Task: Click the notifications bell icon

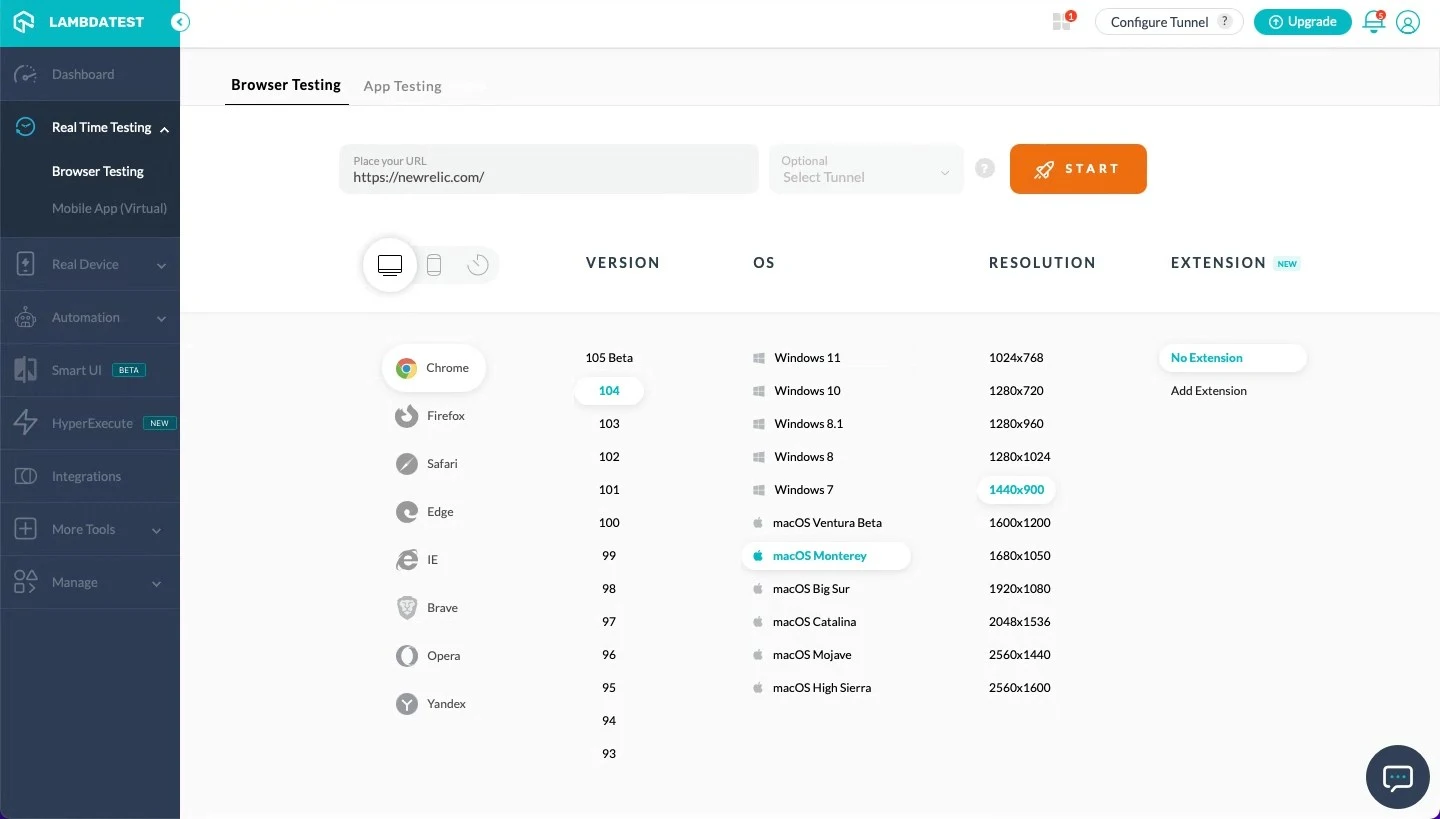Action: click(1374, 22)
